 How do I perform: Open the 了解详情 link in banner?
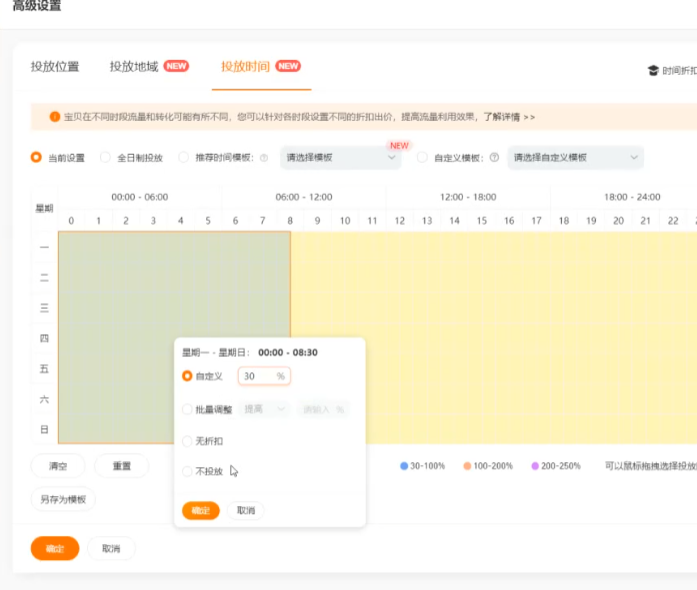pyautogui.click(x=509, y=117)
